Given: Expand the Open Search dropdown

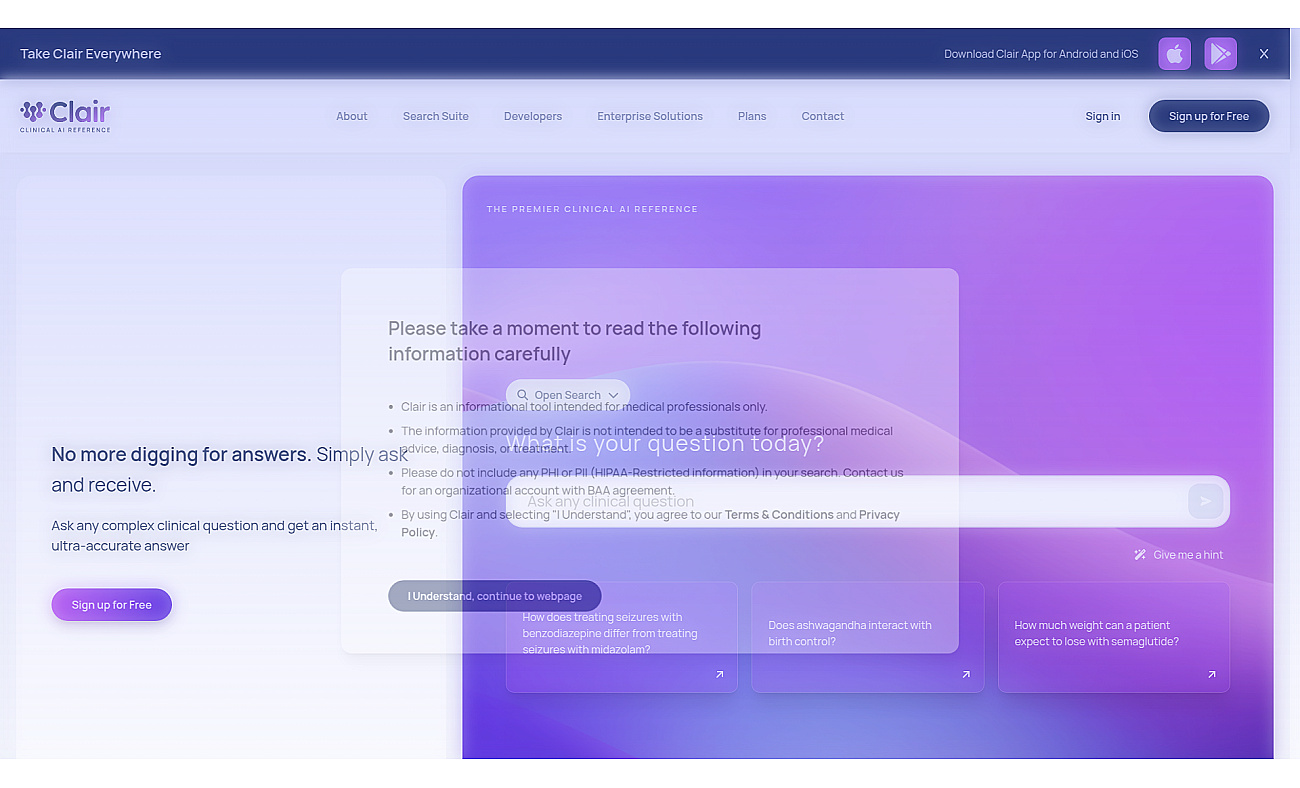Looking at the screenshot, I should 568,395.
